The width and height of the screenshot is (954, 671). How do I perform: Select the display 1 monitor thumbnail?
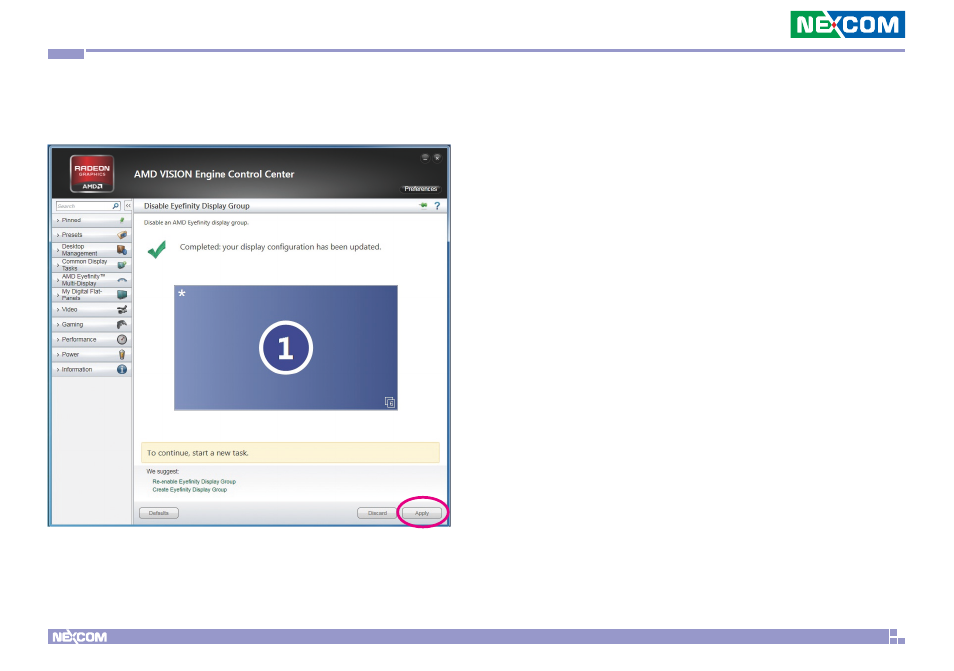[x=286, y=348]
